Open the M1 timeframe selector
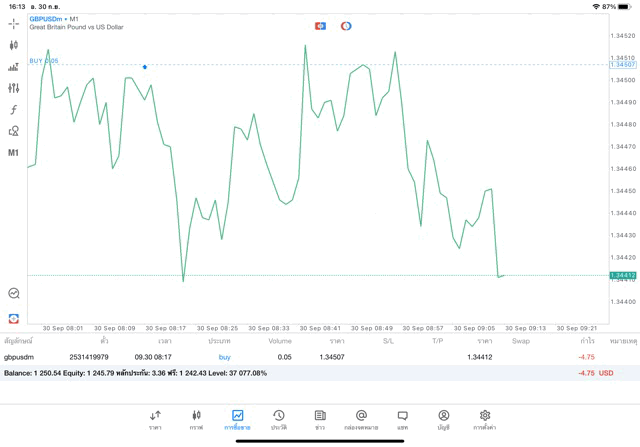 pyautogui.click(x=13, y=153)
